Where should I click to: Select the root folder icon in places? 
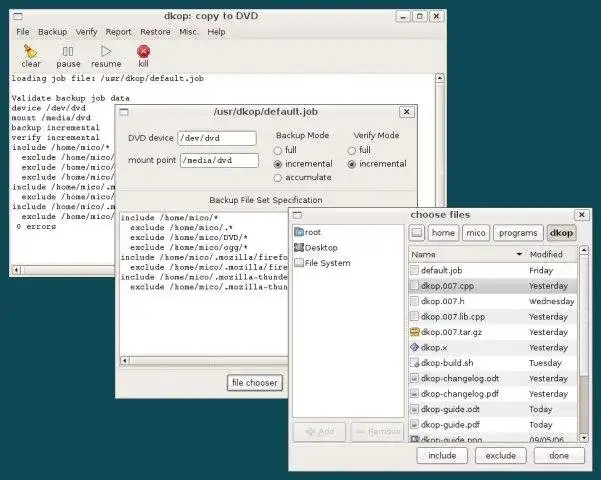coord(299,232)
